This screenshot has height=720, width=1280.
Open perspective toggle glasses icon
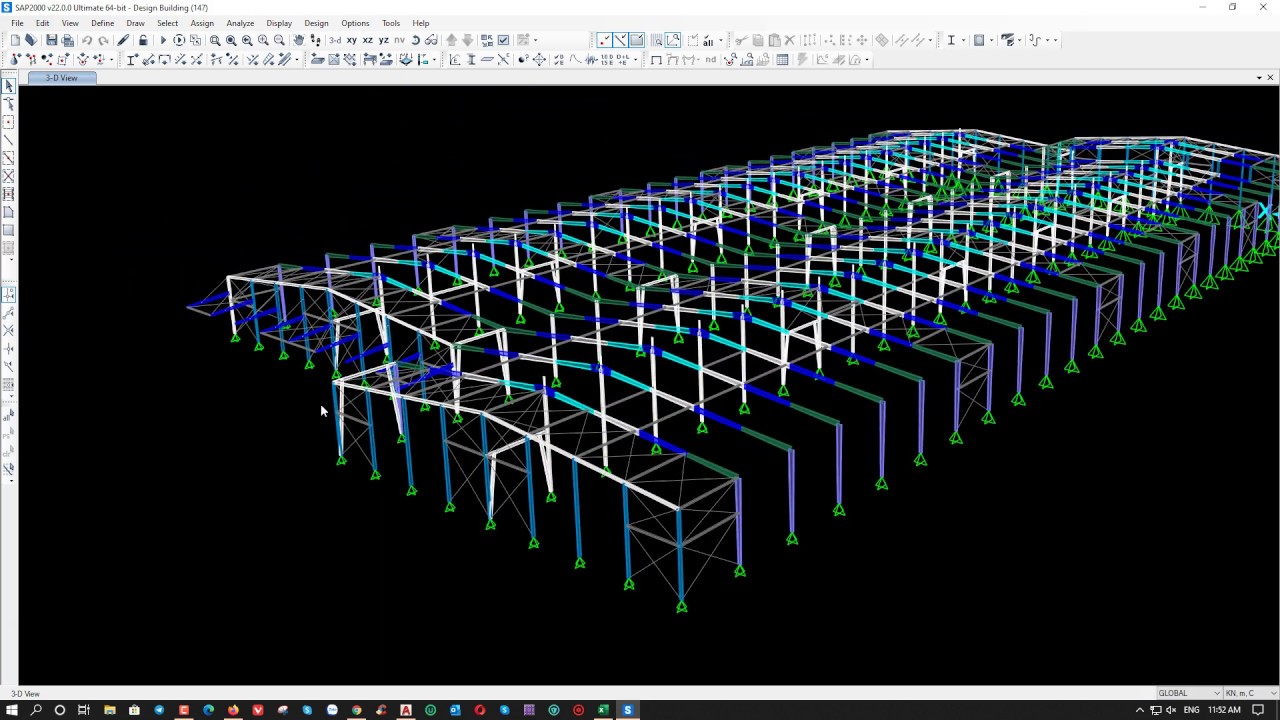431,40
